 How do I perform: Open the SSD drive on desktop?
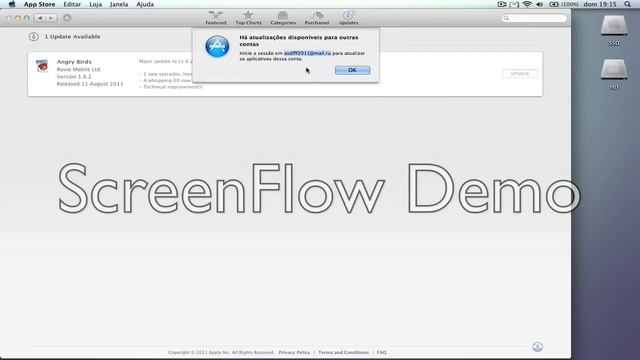614,30
